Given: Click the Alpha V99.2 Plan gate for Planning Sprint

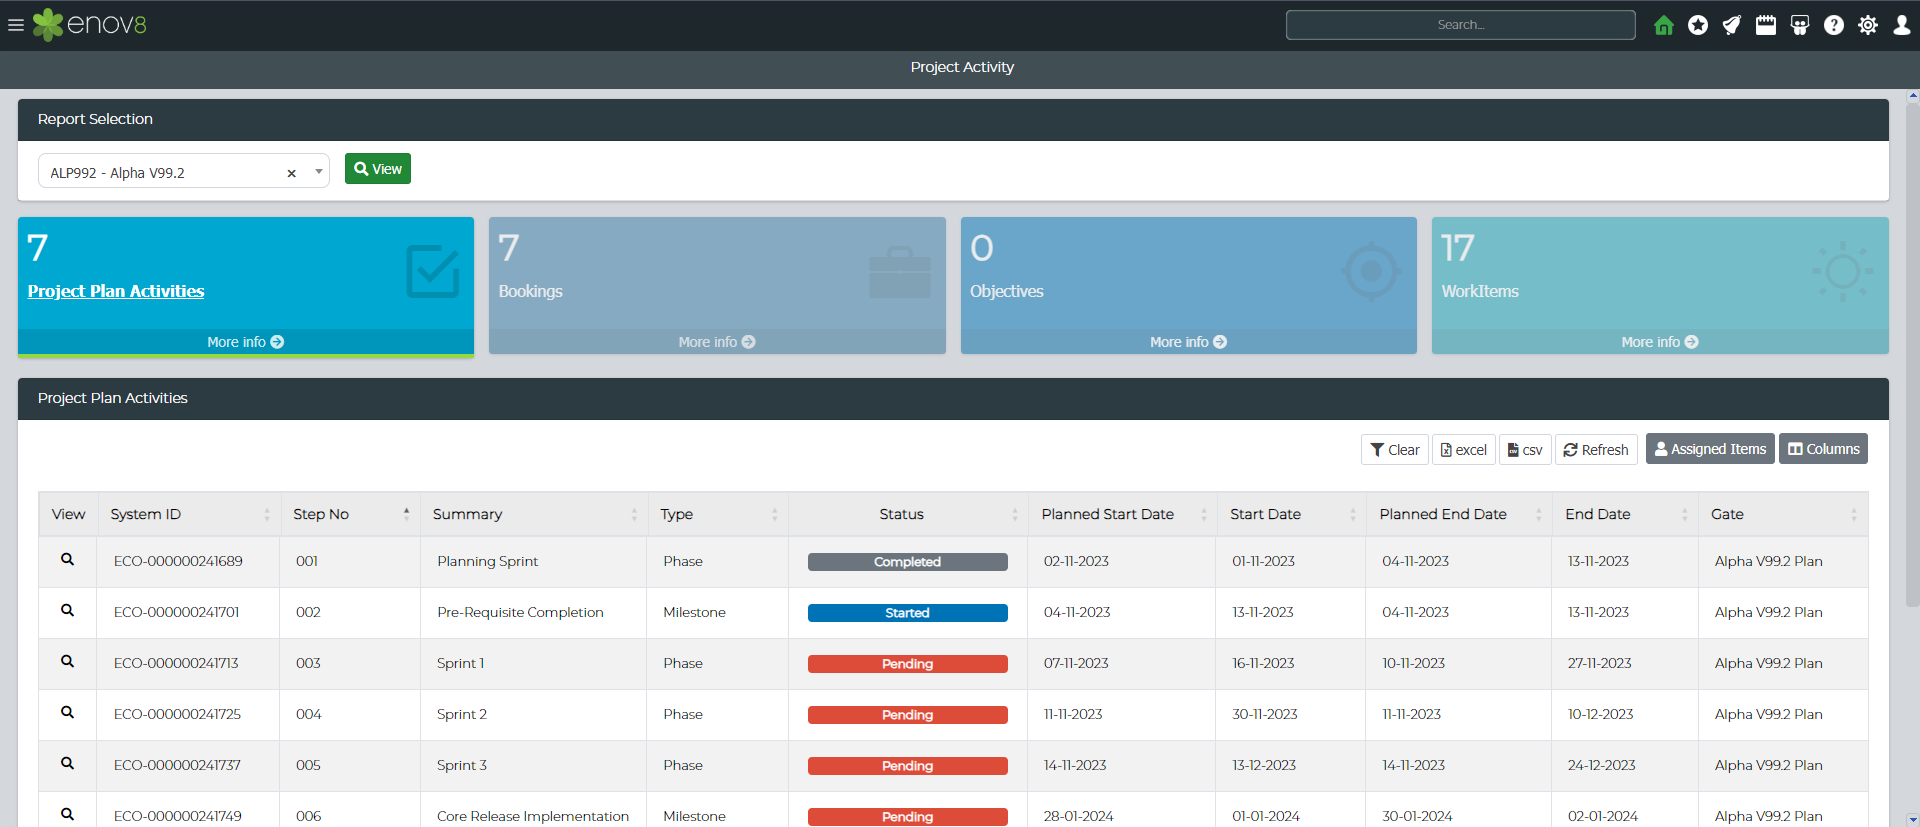Looking at the screenshot, I should click(x=1769, y=561).
